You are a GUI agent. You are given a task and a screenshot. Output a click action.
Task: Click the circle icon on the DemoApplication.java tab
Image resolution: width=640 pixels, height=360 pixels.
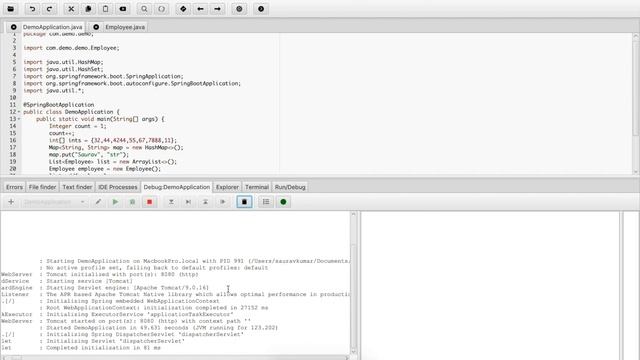(x=13, y=27)
